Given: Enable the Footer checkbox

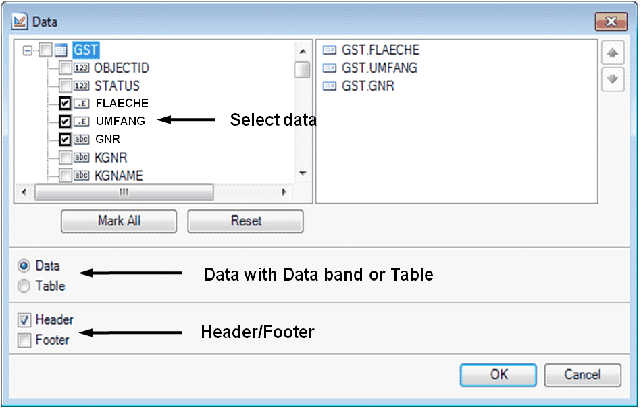Looking at the screenshot, I should point(24,340).
